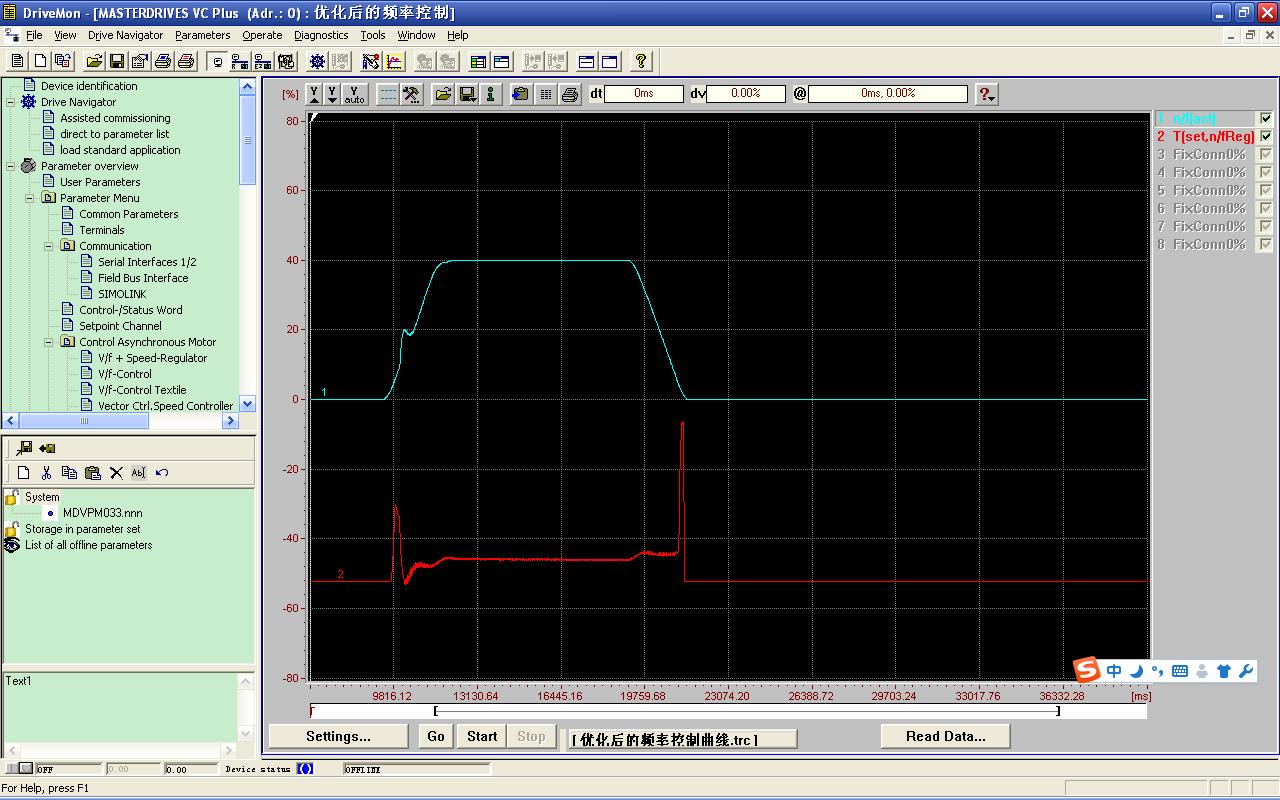Toggle checkbox for channel 6 FixConn0%

[x=1266, y=209]
